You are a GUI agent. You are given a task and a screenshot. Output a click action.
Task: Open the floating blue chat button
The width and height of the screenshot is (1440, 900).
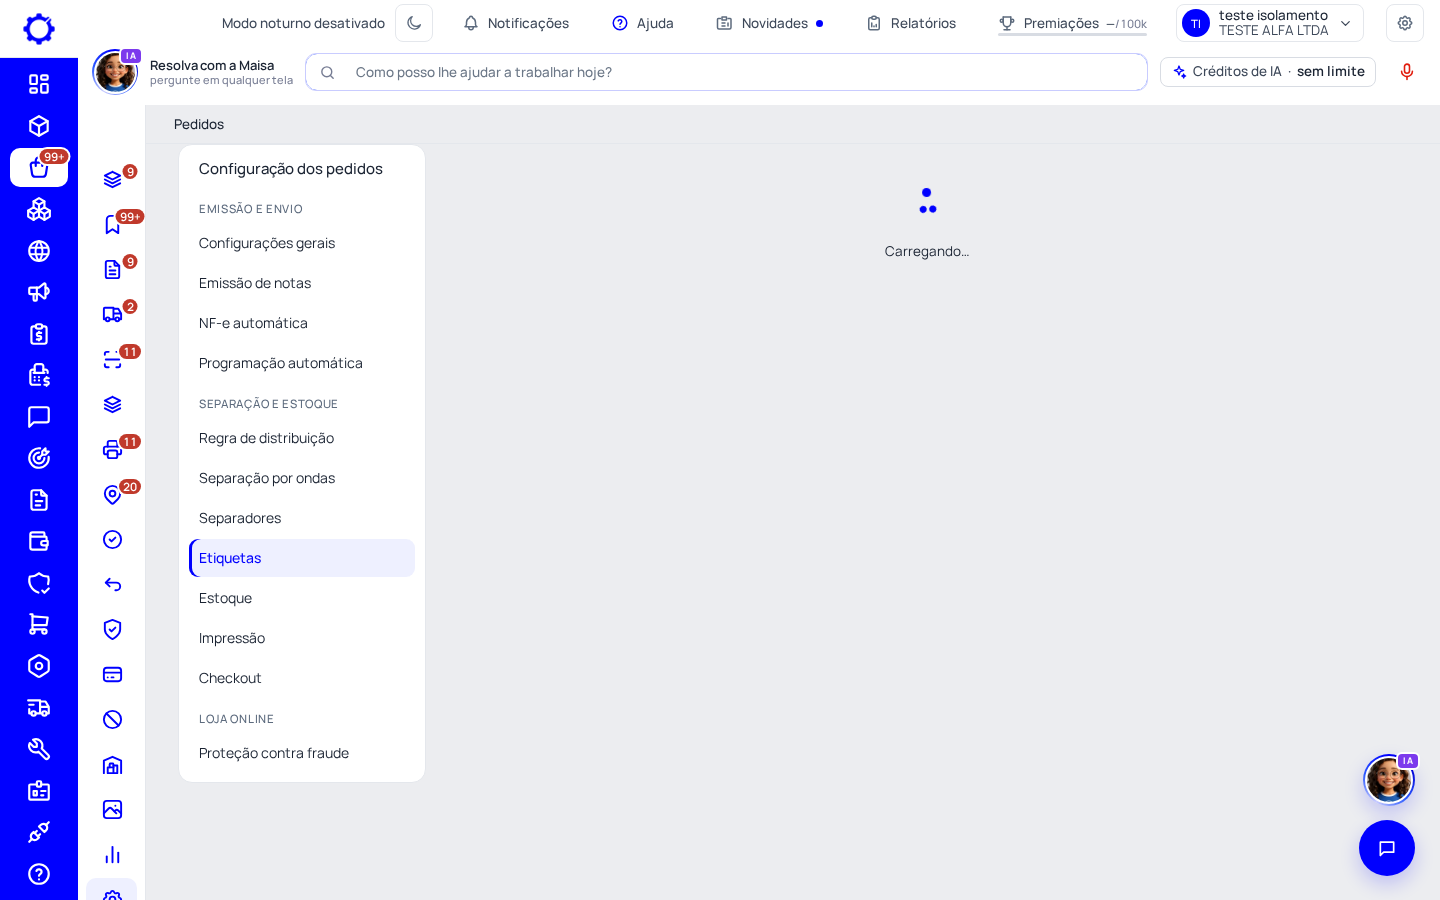tap(1387, 848)
